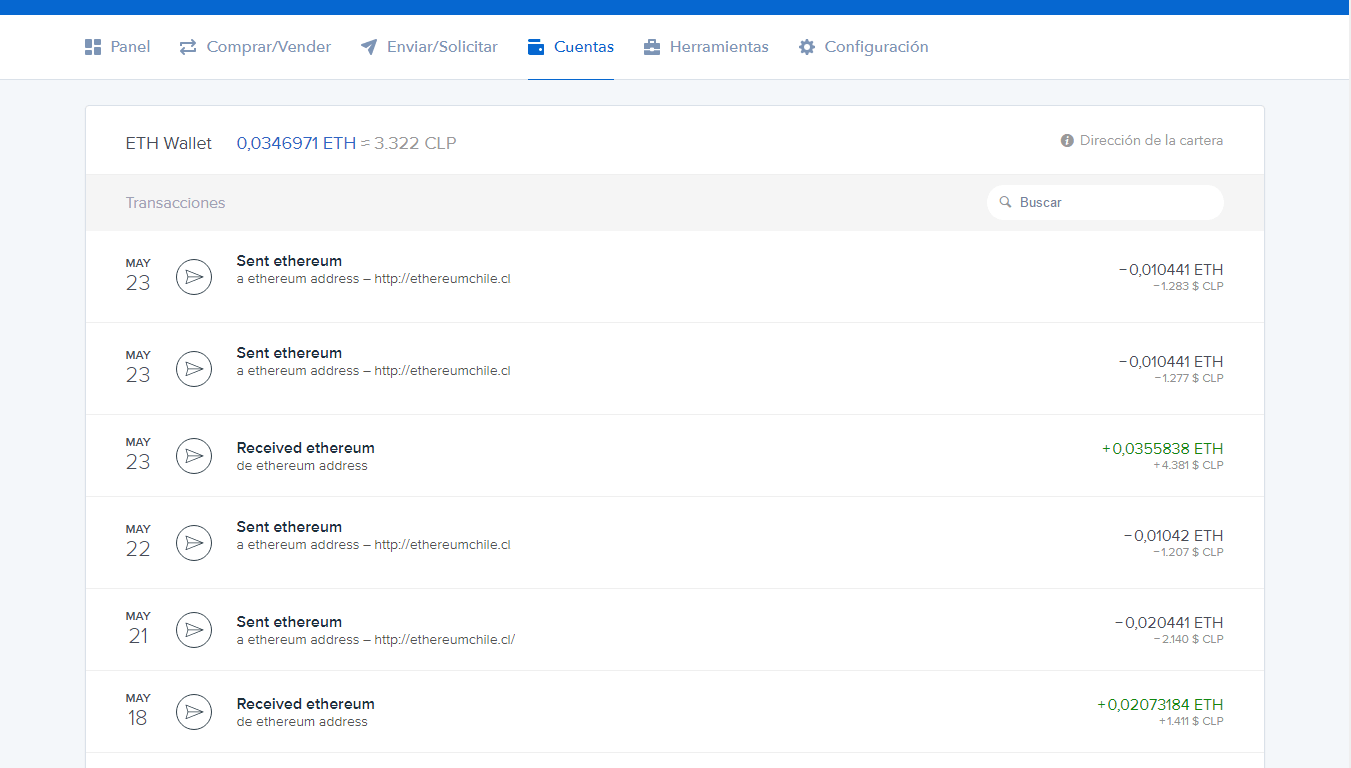The height and width of the screenshot is (768, 1351).
Task: Click send icon of −1.283 $ CLP transaction
Action: tap(194, 277)
